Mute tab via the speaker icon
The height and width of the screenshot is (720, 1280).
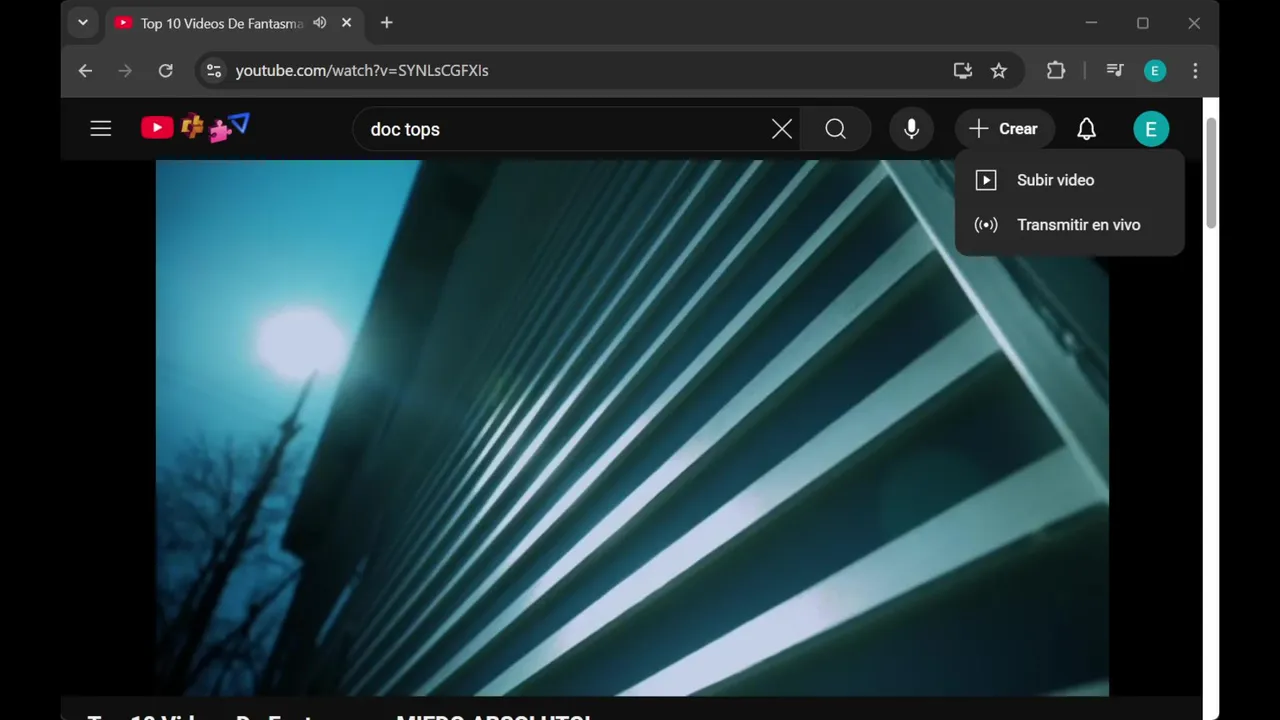(320, 23)
